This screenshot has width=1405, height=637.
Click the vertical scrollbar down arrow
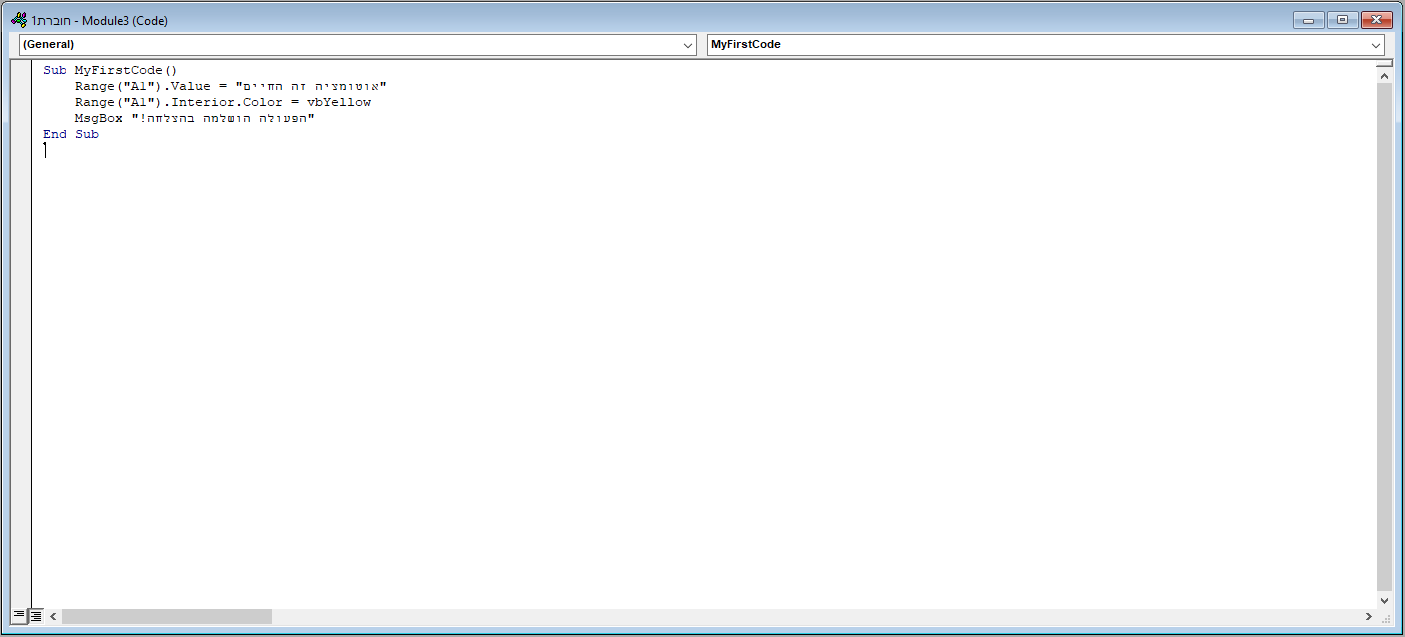pyautogui.click(x=1384, y=600)
